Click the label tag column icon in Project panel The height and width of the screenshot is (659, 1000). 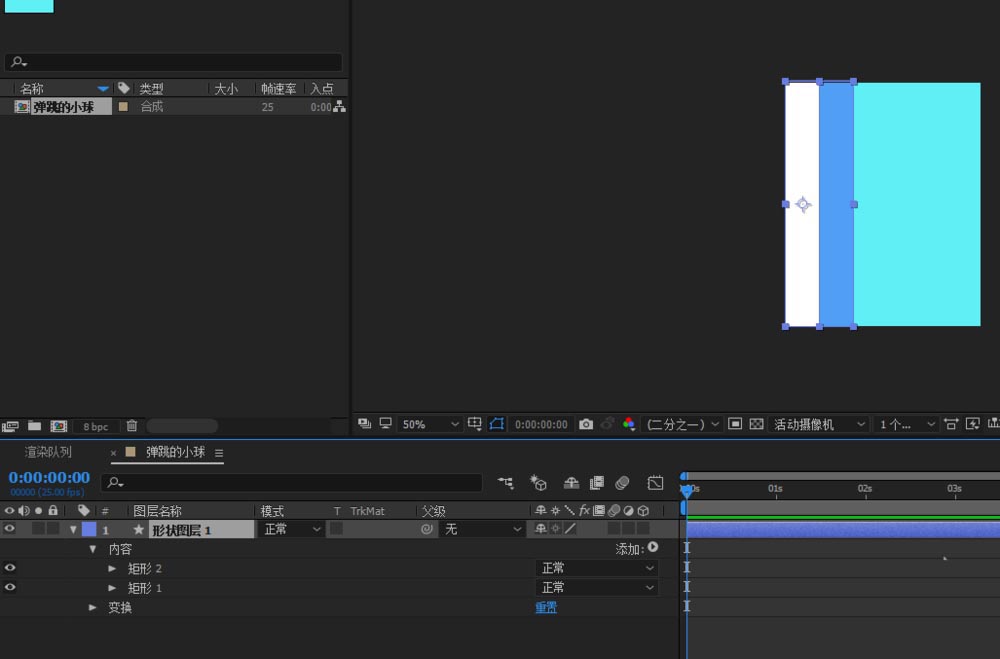point(124,88)
